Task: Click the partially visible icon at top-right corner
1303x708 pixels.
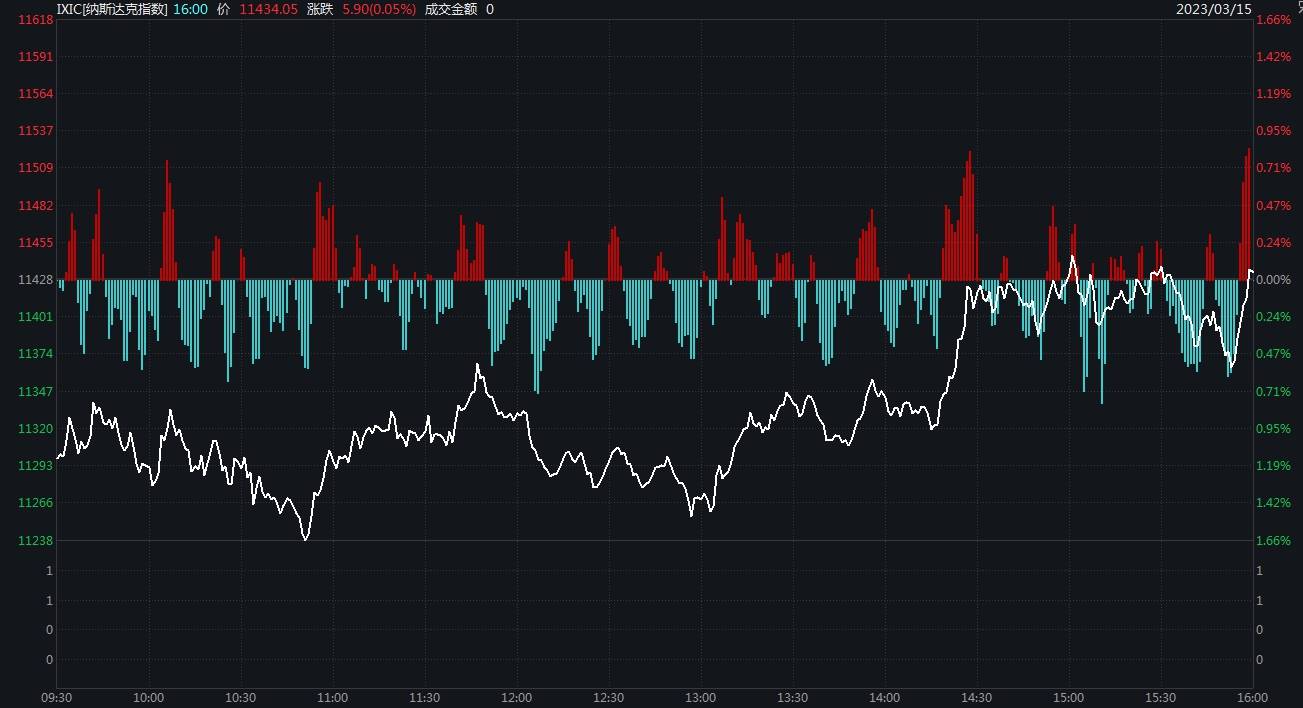Action: coord(1299,8)
